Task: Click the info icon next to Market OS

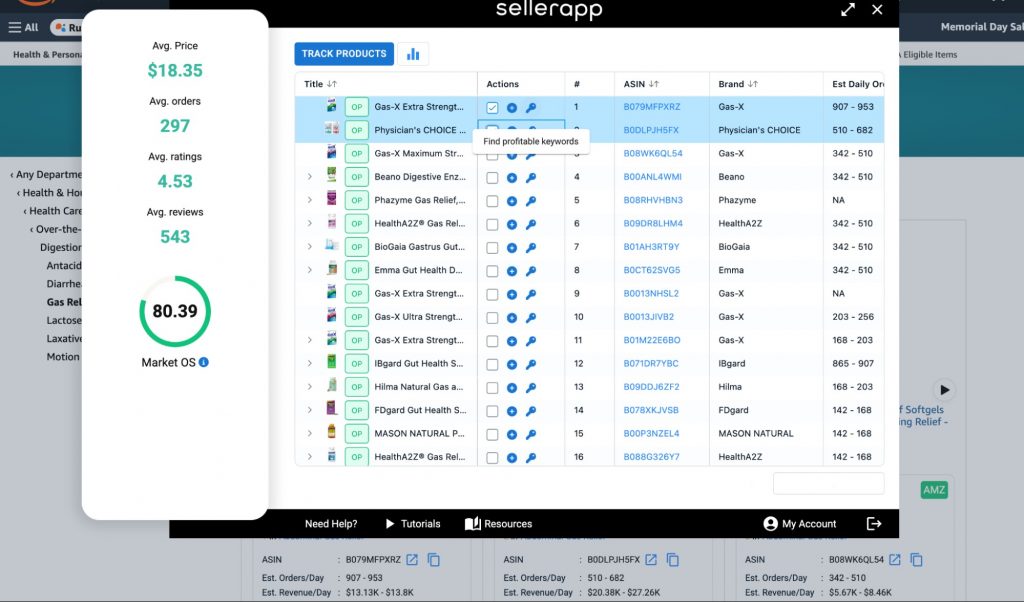Action: 204,362
